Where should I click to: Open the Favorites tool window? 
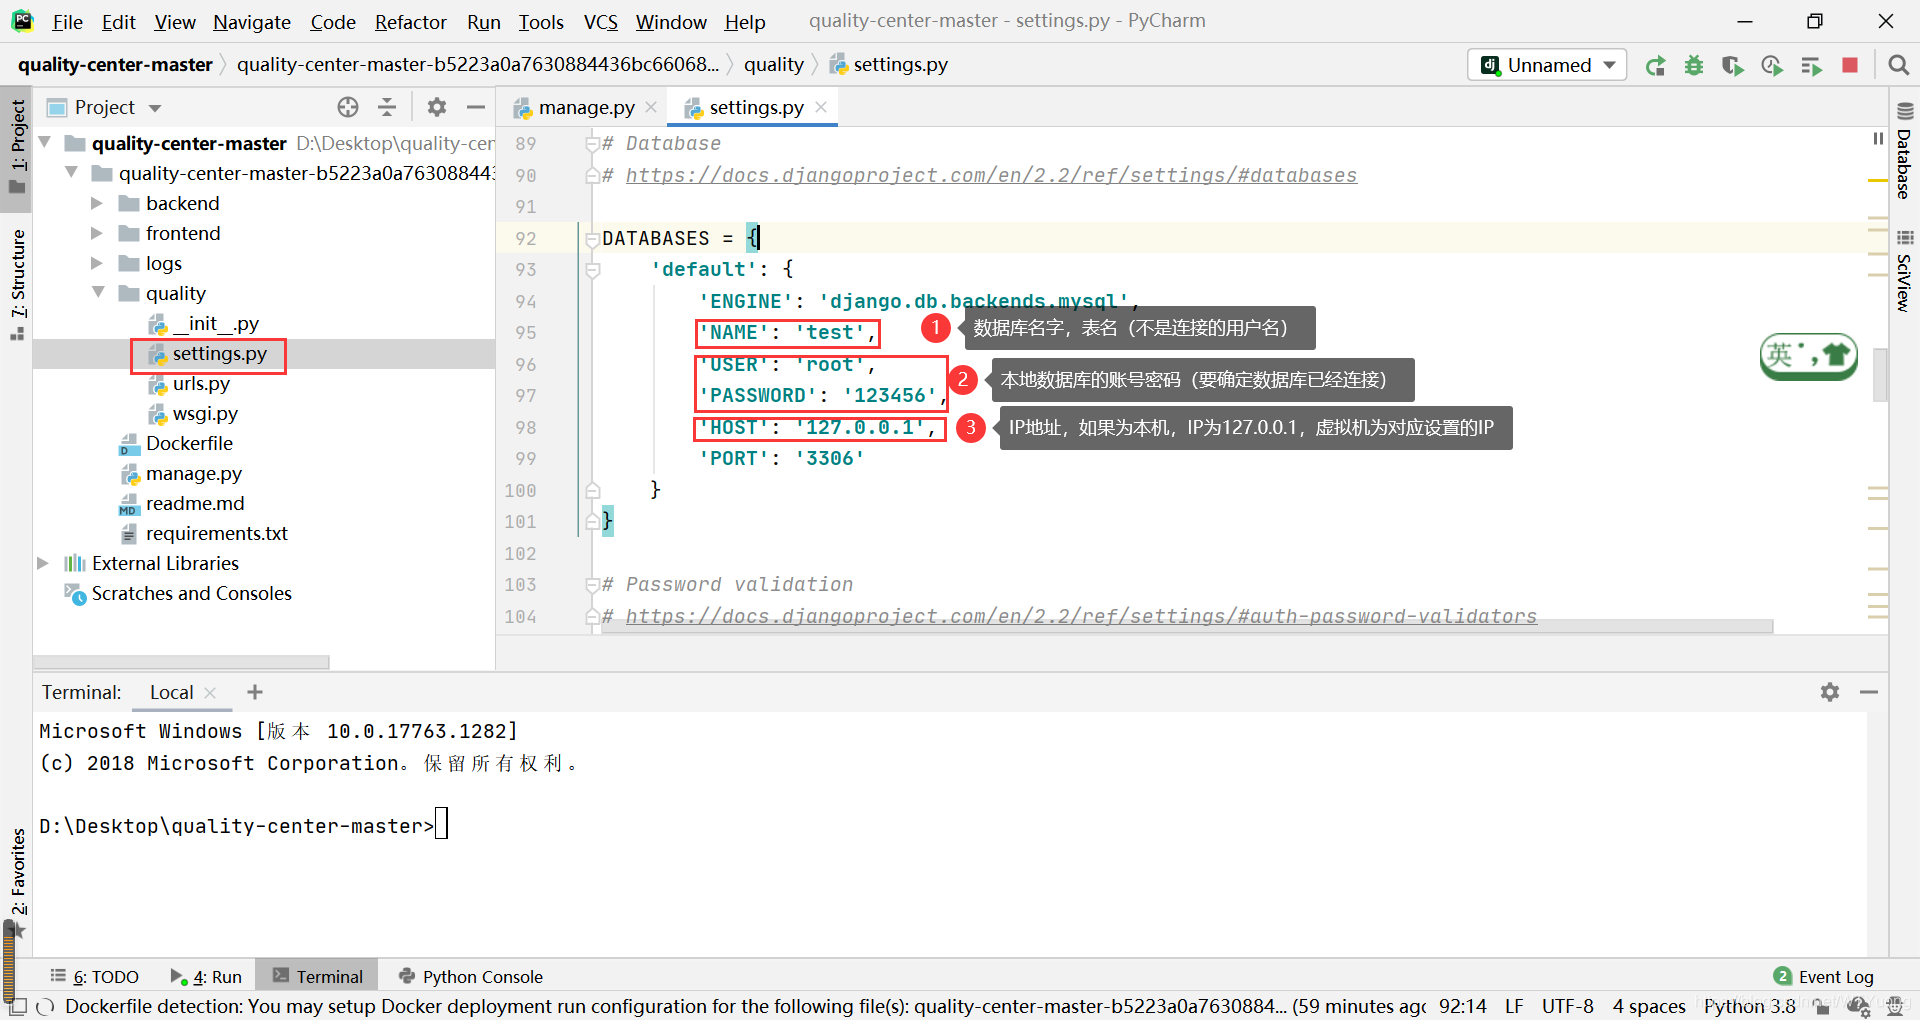pyautogui.click(x=17, y=882)
